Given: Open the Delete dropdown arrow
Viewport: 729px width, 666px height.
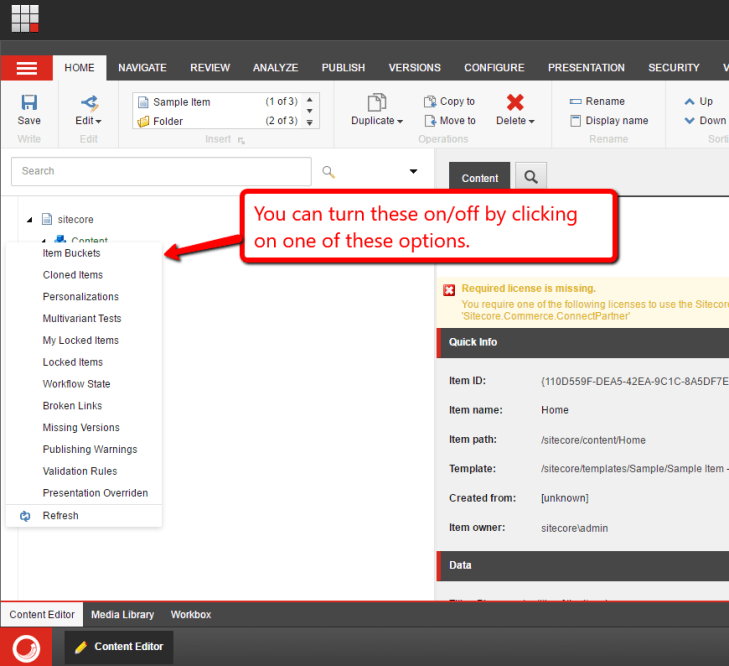Looking at the screenshot, I should [532, 121].
